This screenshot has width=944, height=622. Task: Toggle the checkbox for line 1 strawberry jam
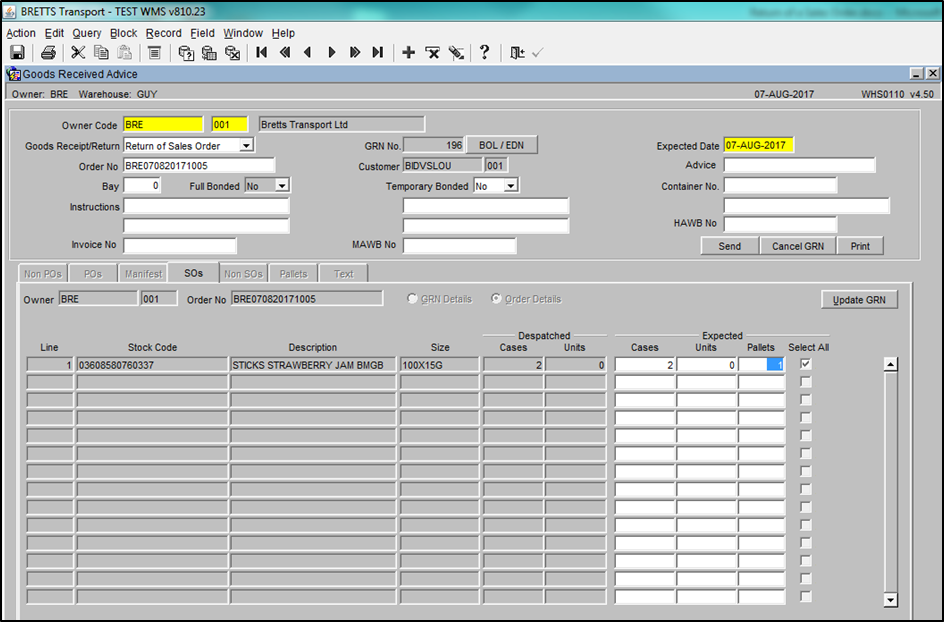[x=806, y=364]
